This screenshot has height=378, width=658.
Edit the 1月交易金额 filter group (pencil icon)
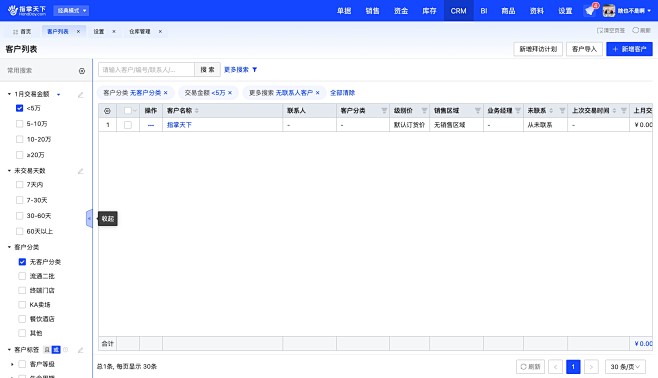click(81, 95)
